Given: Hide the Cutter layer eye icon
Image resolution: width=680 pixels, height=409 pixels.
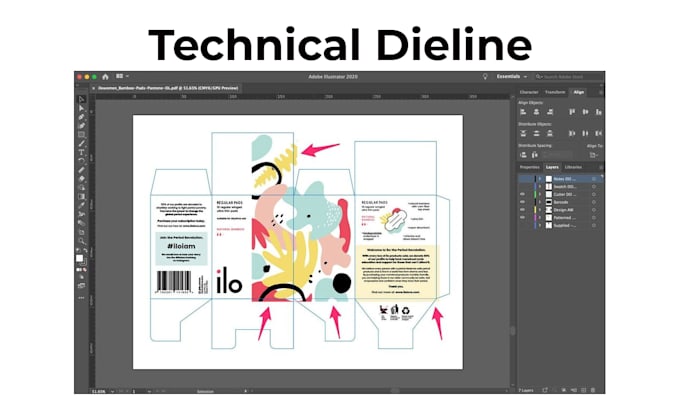Looking at the screenshot, I should point(522,194).
